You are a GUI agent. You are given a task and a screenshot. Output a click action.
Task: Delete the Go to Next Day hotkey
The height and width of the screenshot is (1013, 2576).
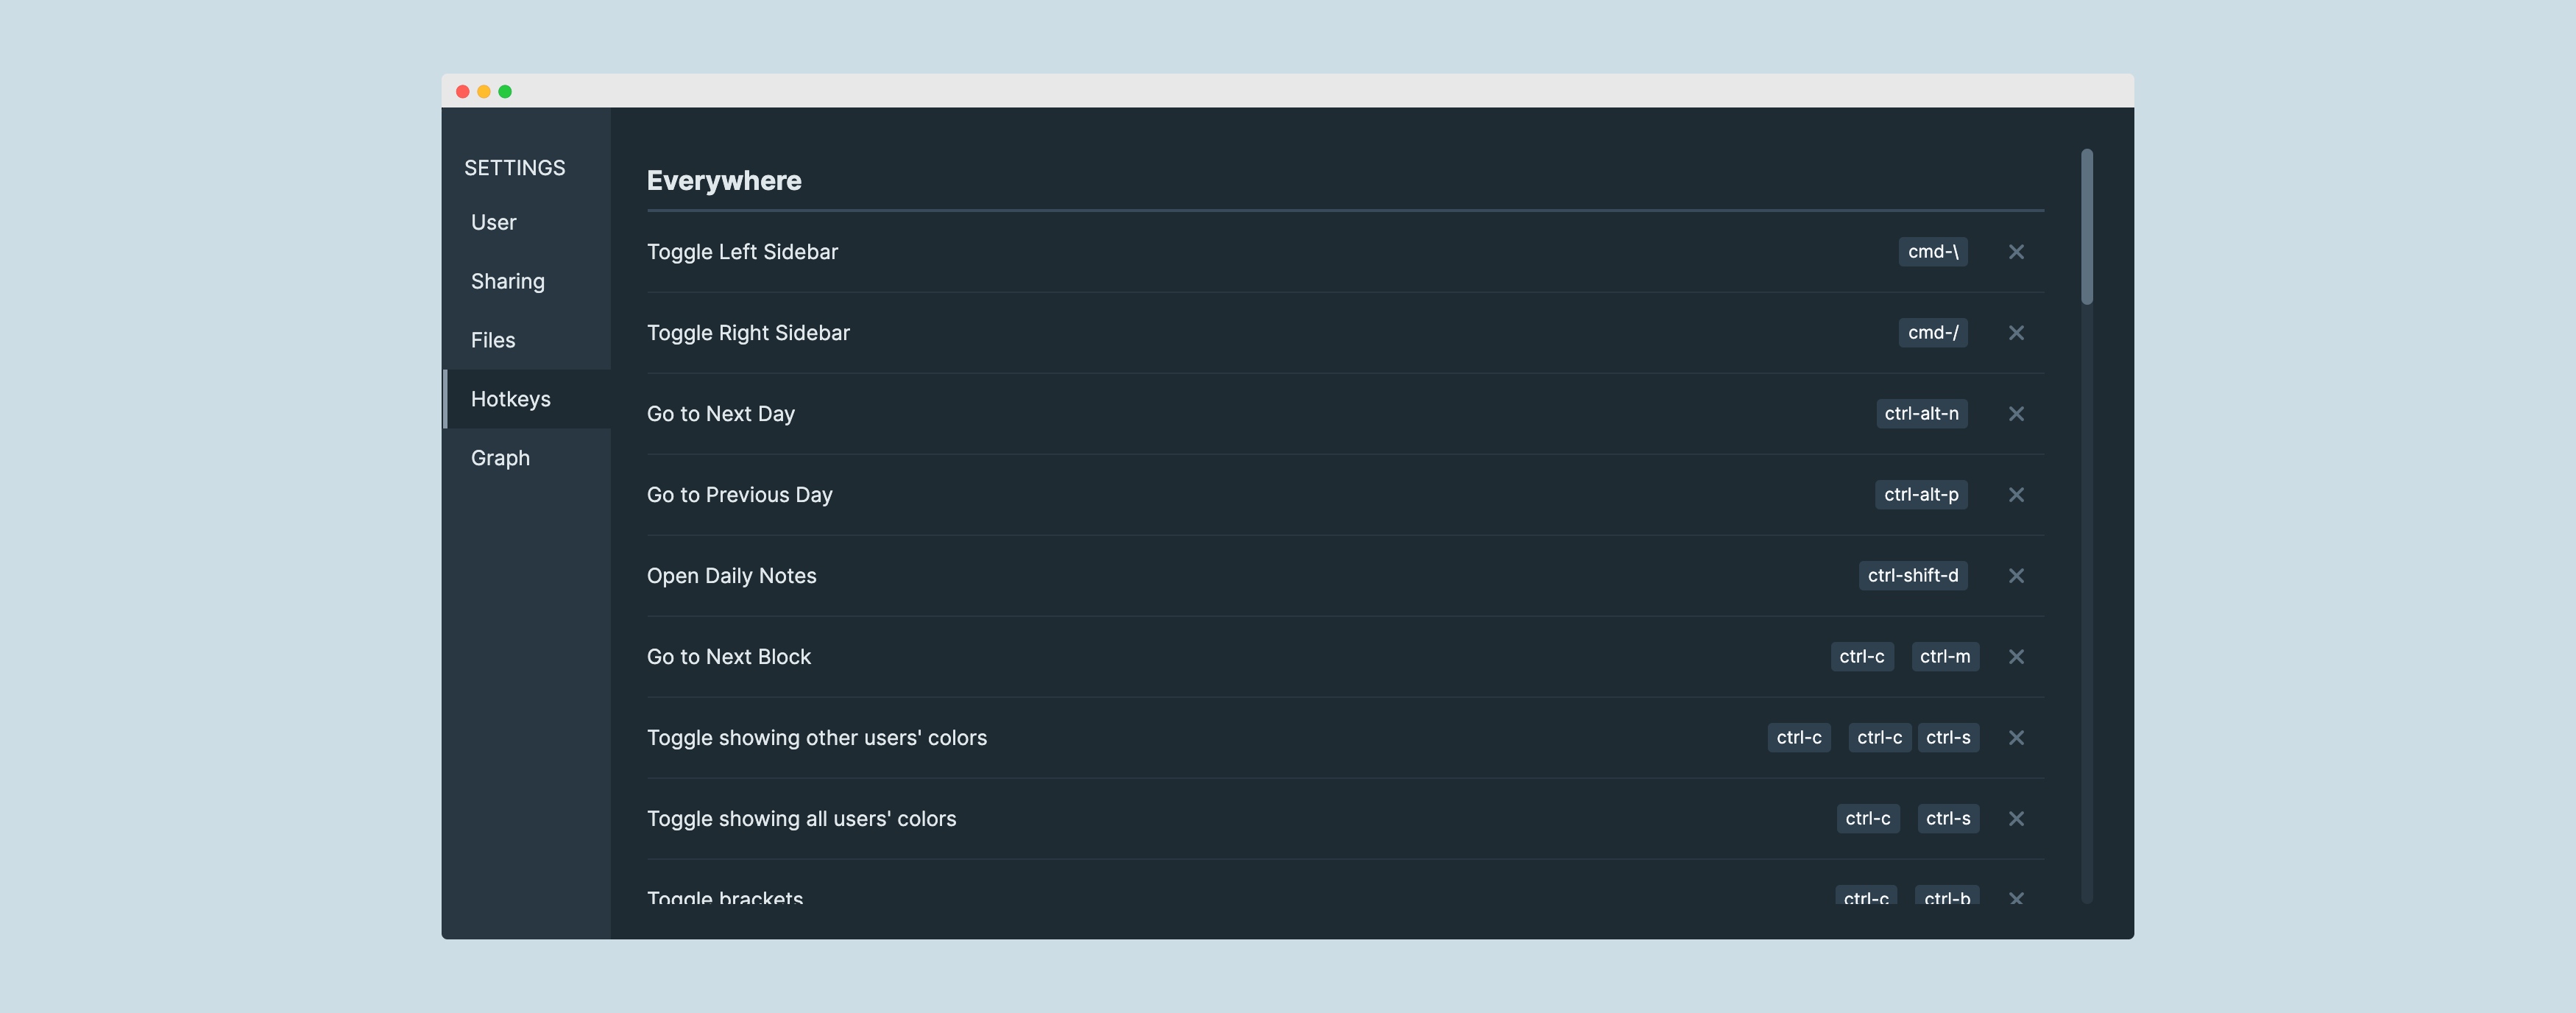[x=2016, y=414]
